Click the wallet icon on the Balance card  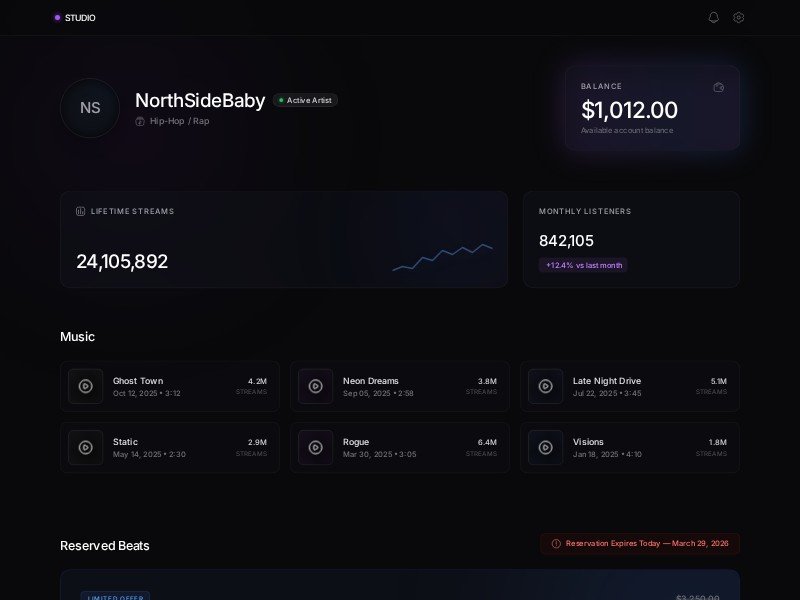click(719, 87)
